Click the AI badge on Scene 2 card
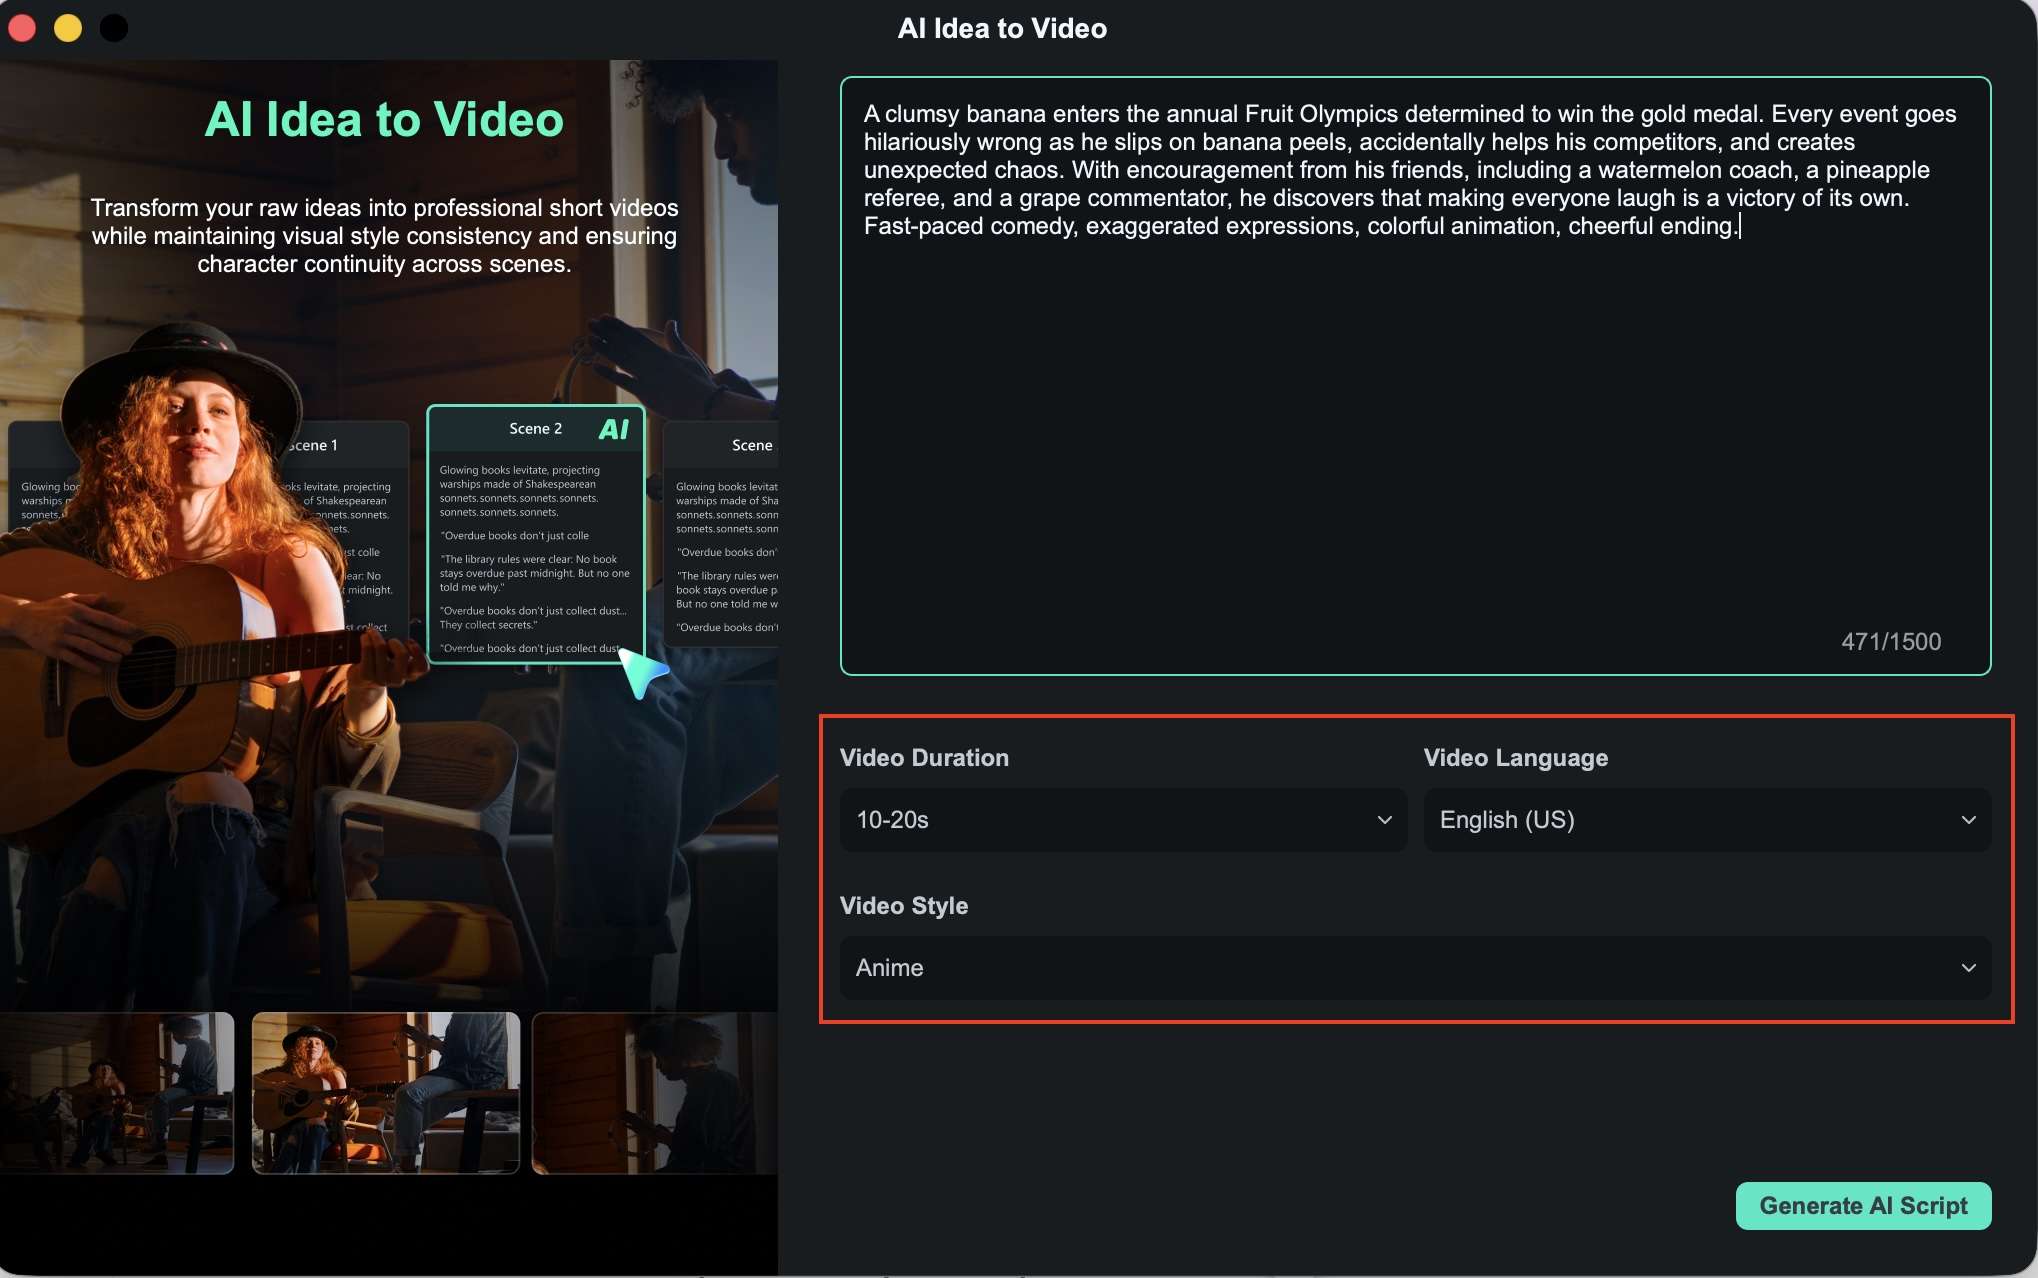Screen dimensions: 2038x1278 tap(613, 429)
